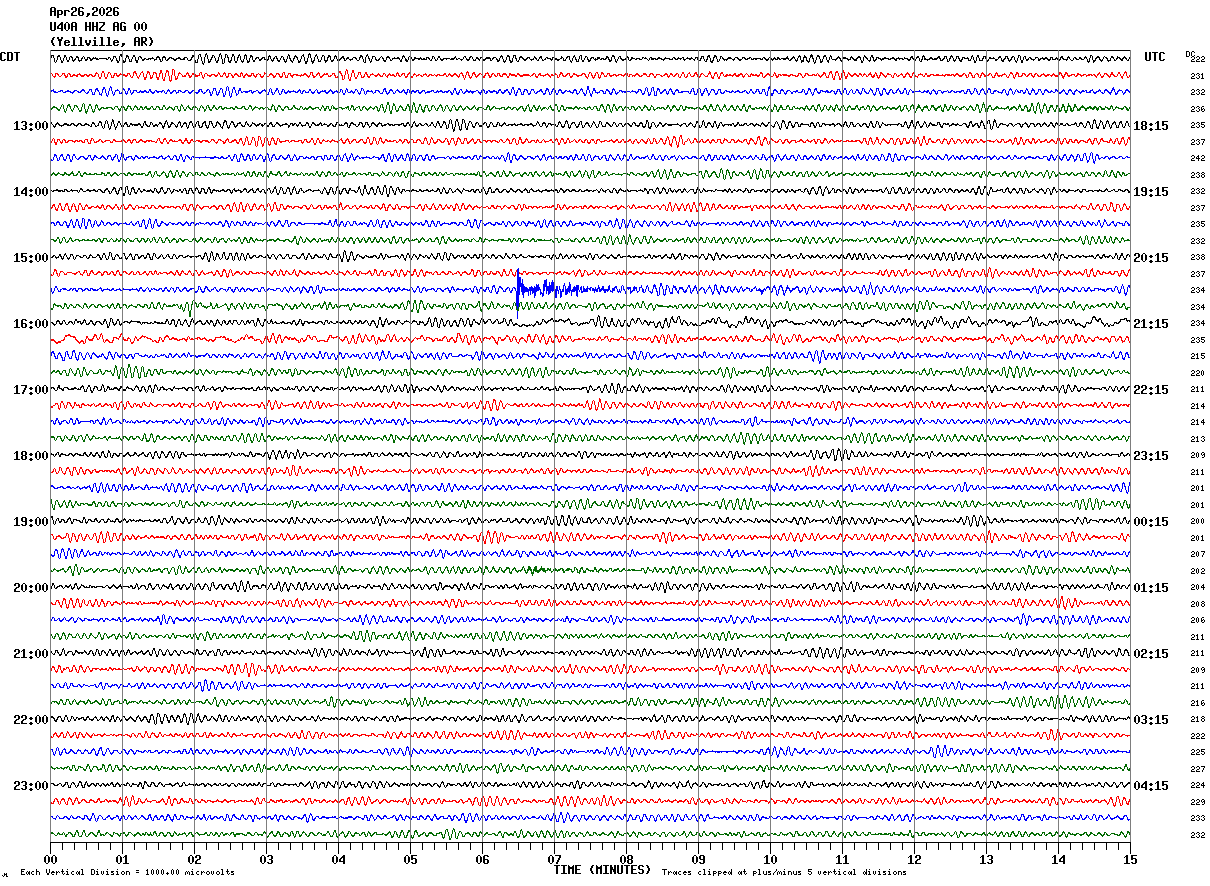Viewport: 1210px width, 886px height.
Task: Click the CDT timezone label
Action: tap(10, 57)
